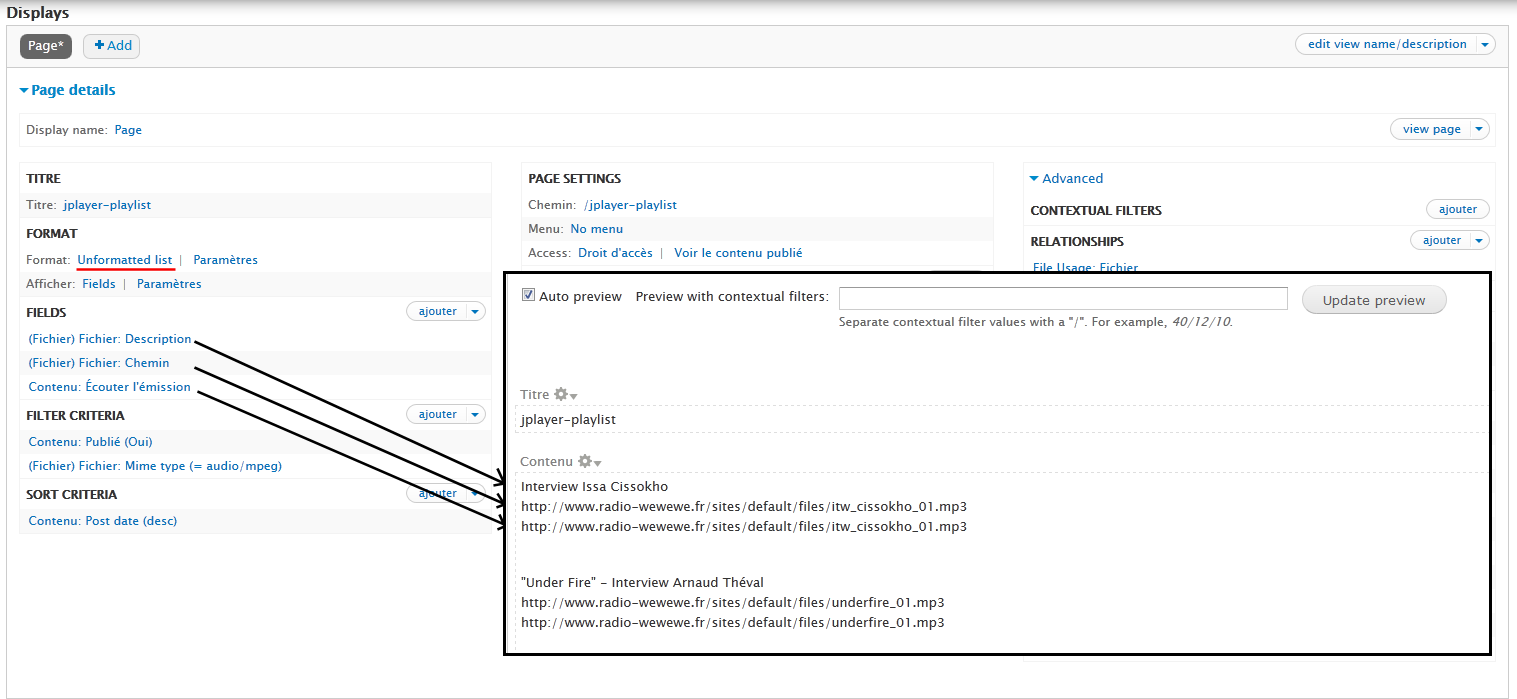Open the ajouter dropdown arrow for FIELDS
Image resolution: width=1517 pixels, height=699 pixels.
(476, 311)
